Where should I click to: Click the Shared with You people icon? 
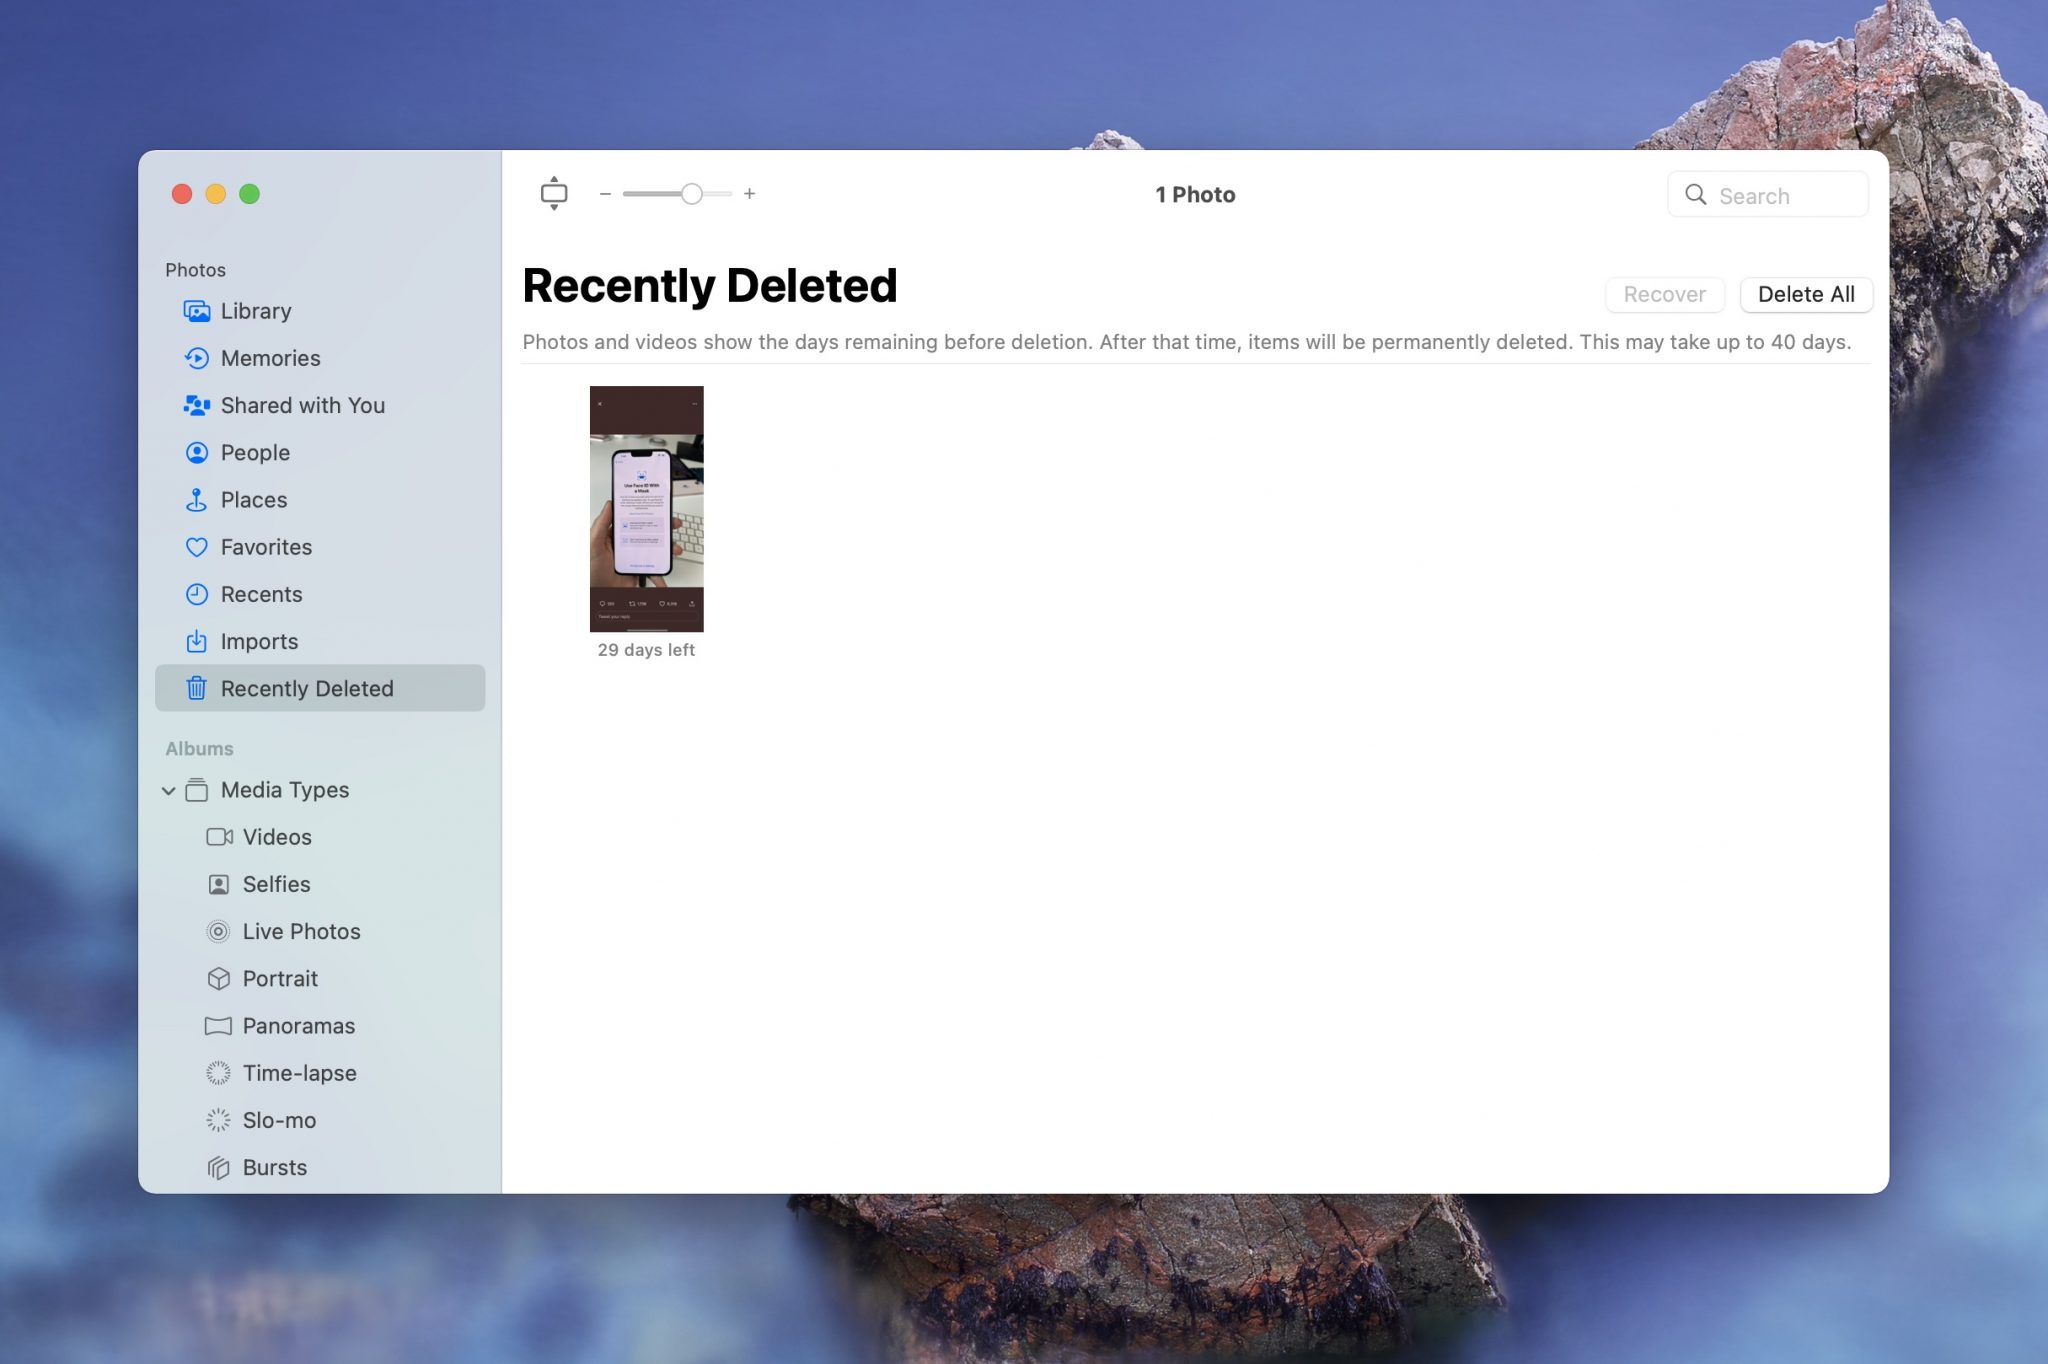[197, 405]
